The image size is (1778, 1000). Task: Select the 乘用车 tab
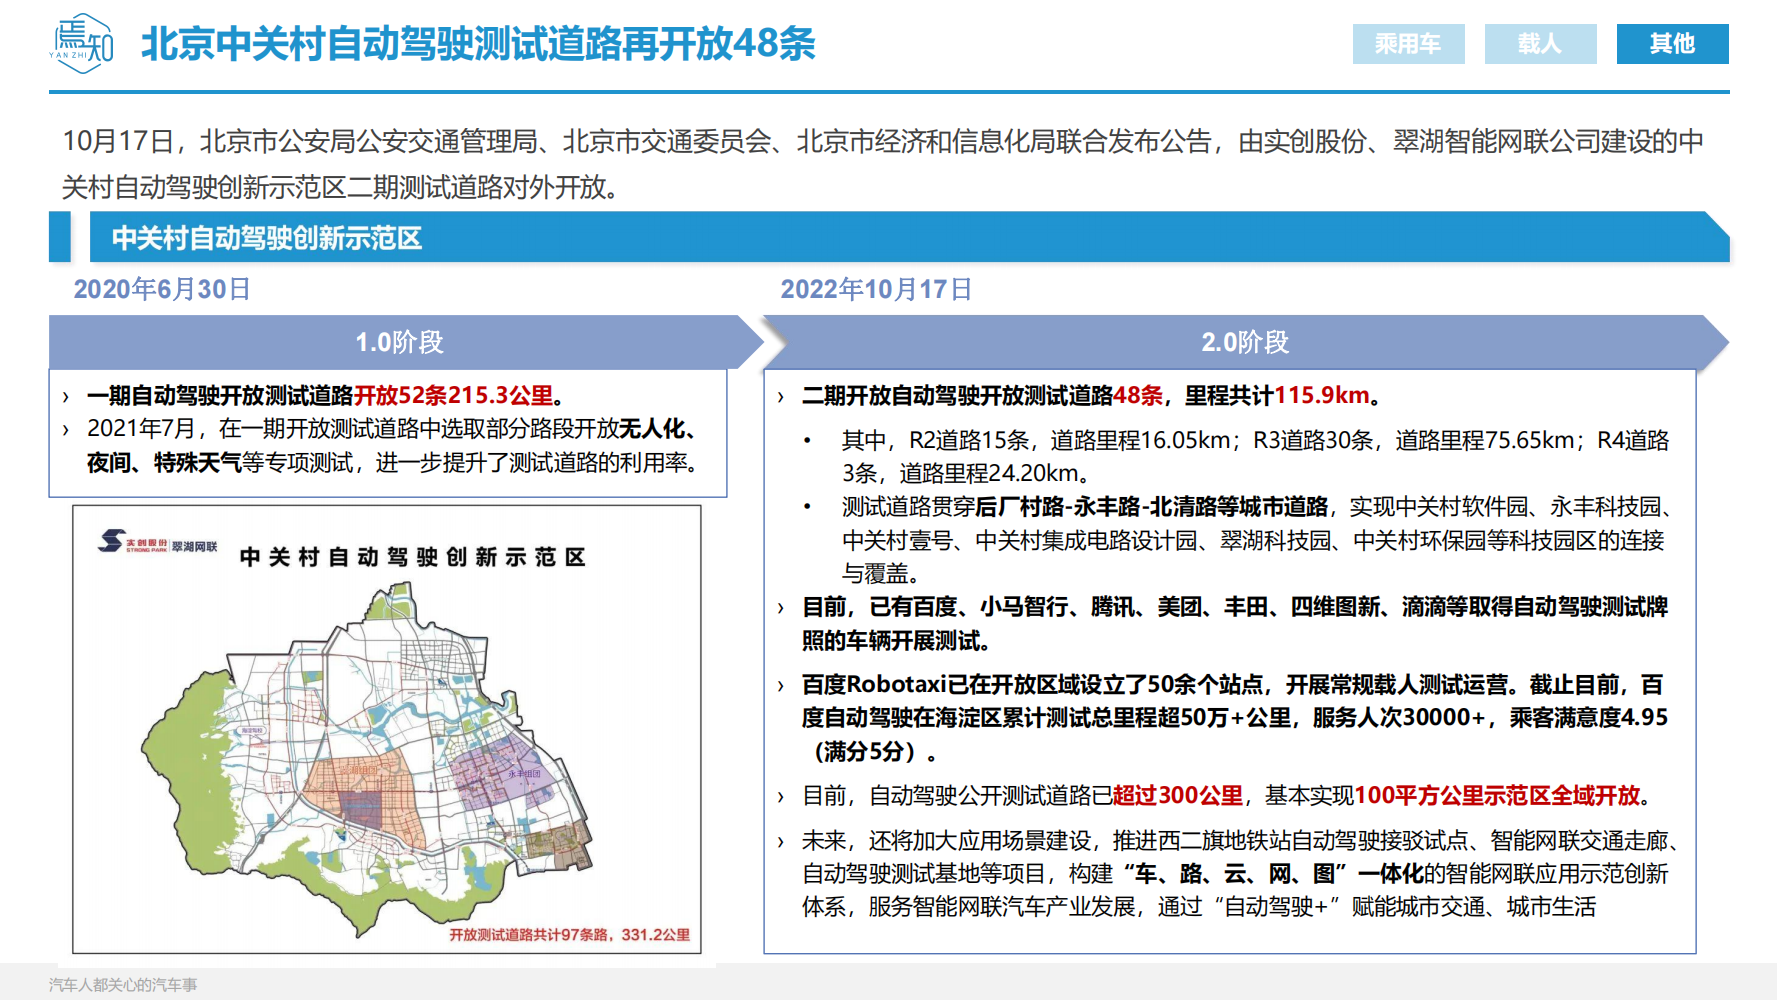point(1408,44)
